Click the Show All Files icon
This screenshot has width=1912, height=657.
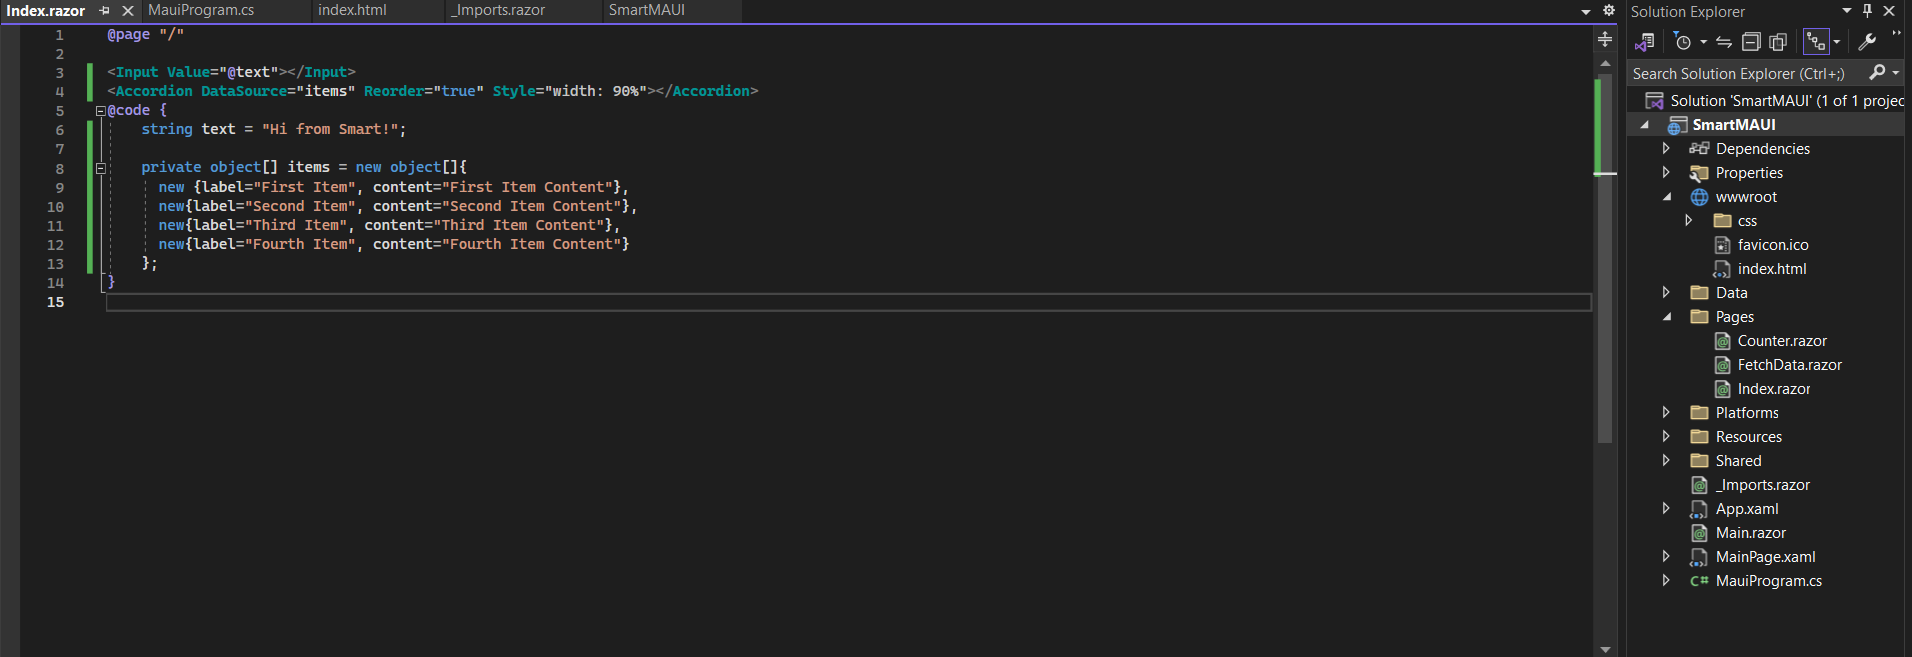[1778, 42]
